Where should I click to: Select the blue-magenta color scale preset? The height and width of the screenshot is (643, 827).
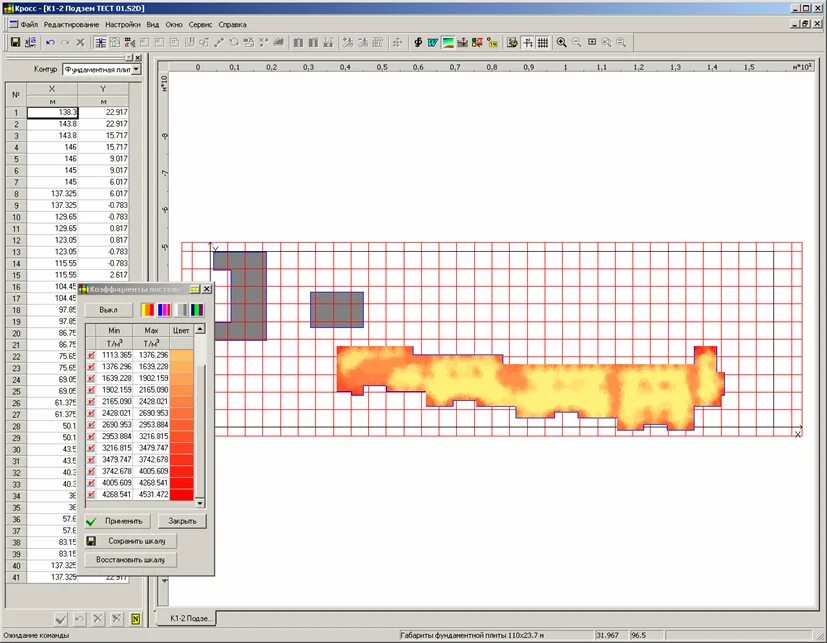point(164,310)
